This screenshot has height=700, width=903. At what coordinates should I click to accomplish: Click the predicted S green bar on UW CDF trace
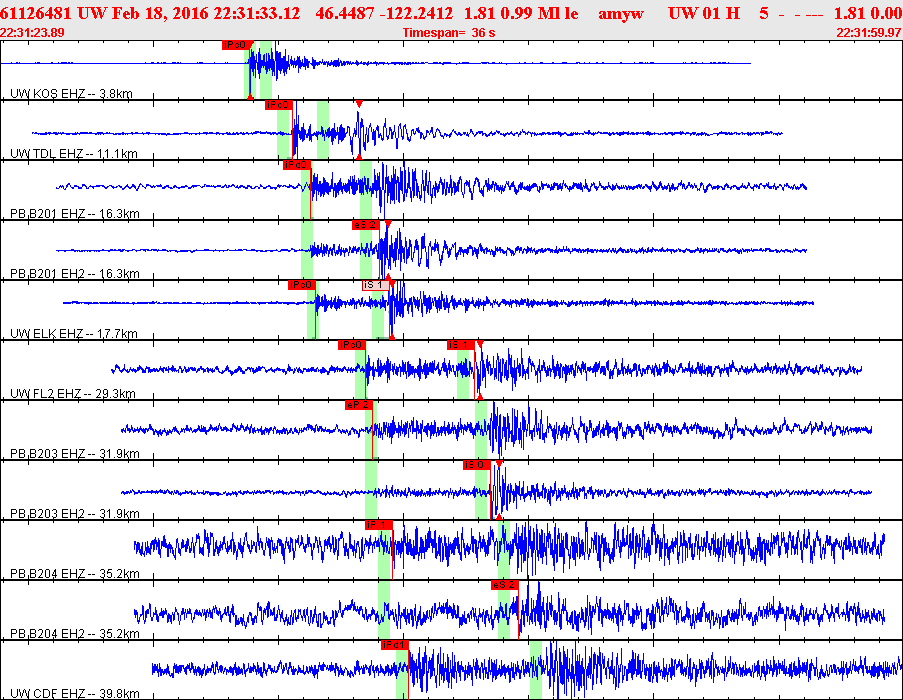click(x=536, y=670)
